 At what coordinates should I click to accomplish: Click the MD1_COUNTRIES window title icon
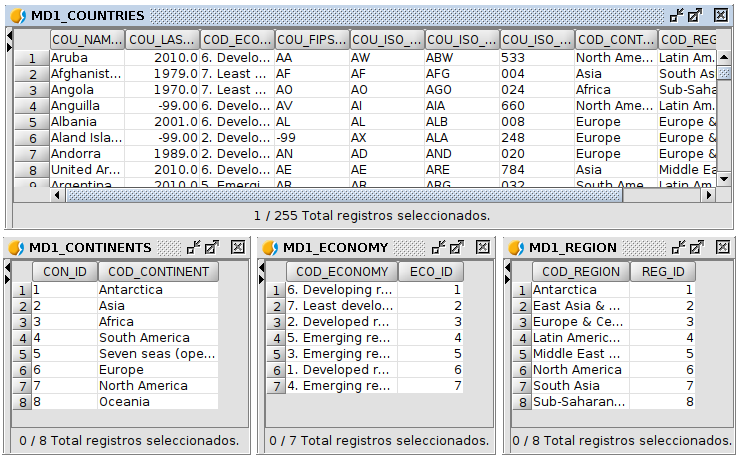[x=18, y=16]
